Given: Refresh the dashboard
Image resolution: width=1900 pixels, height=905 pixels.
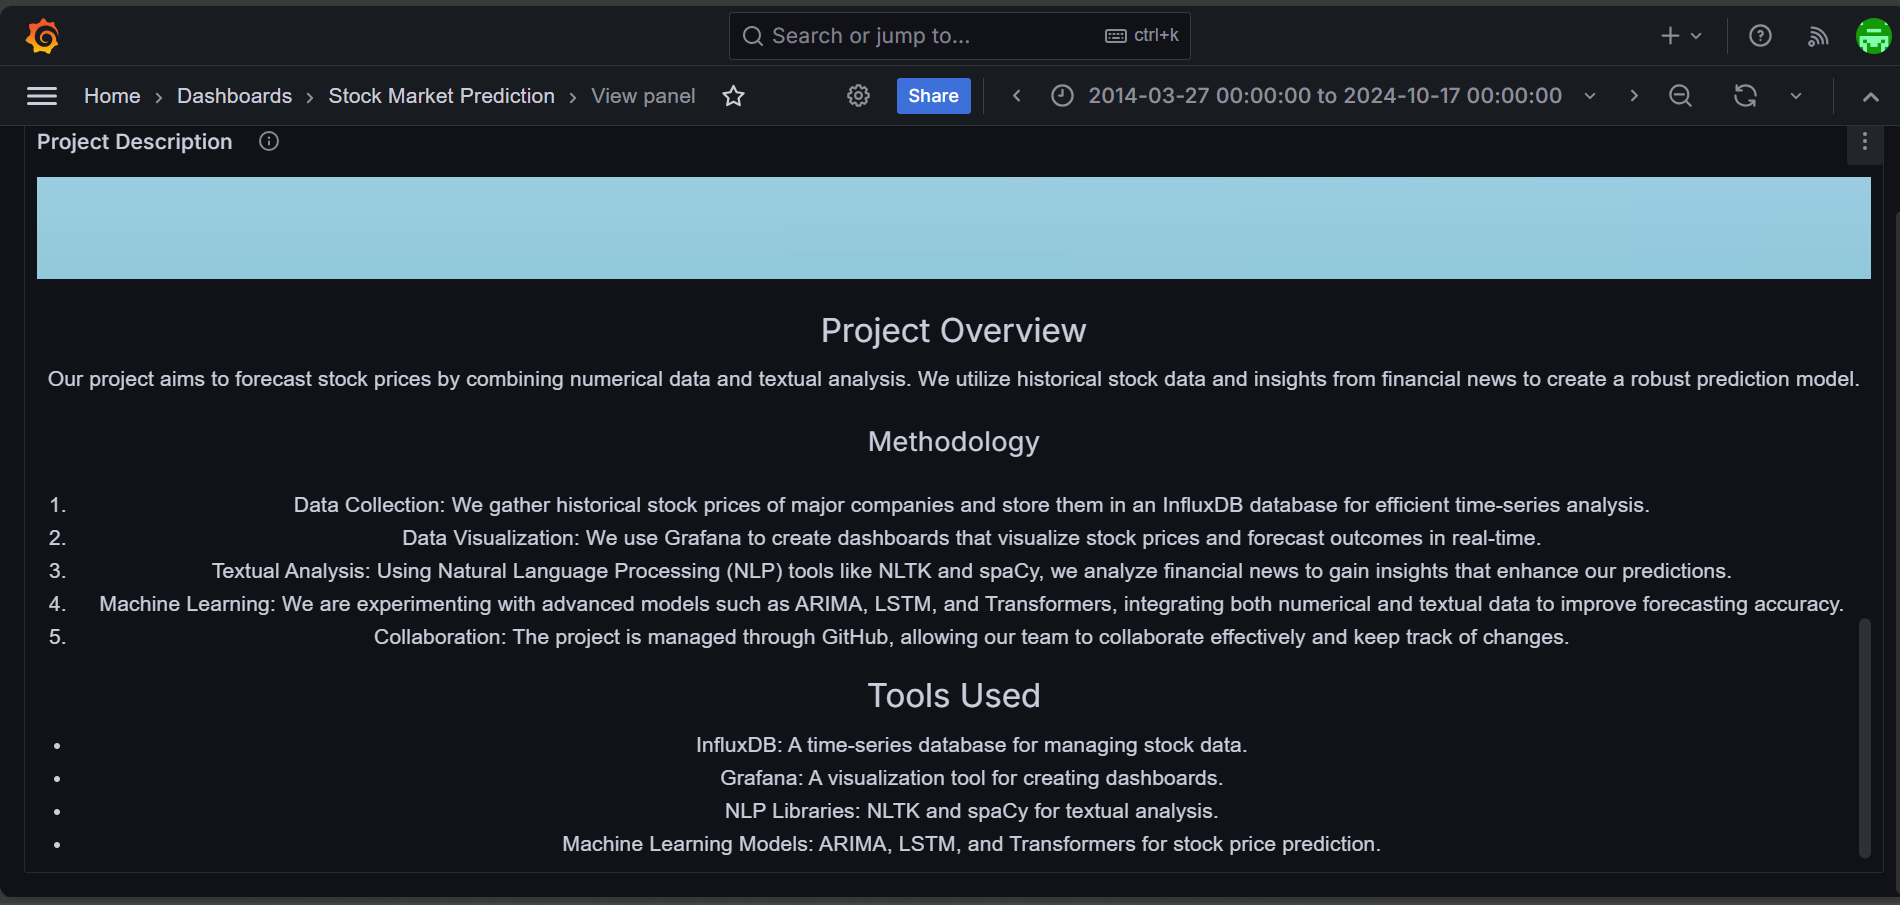Looking at the screenshot, I should (1745, 96).
